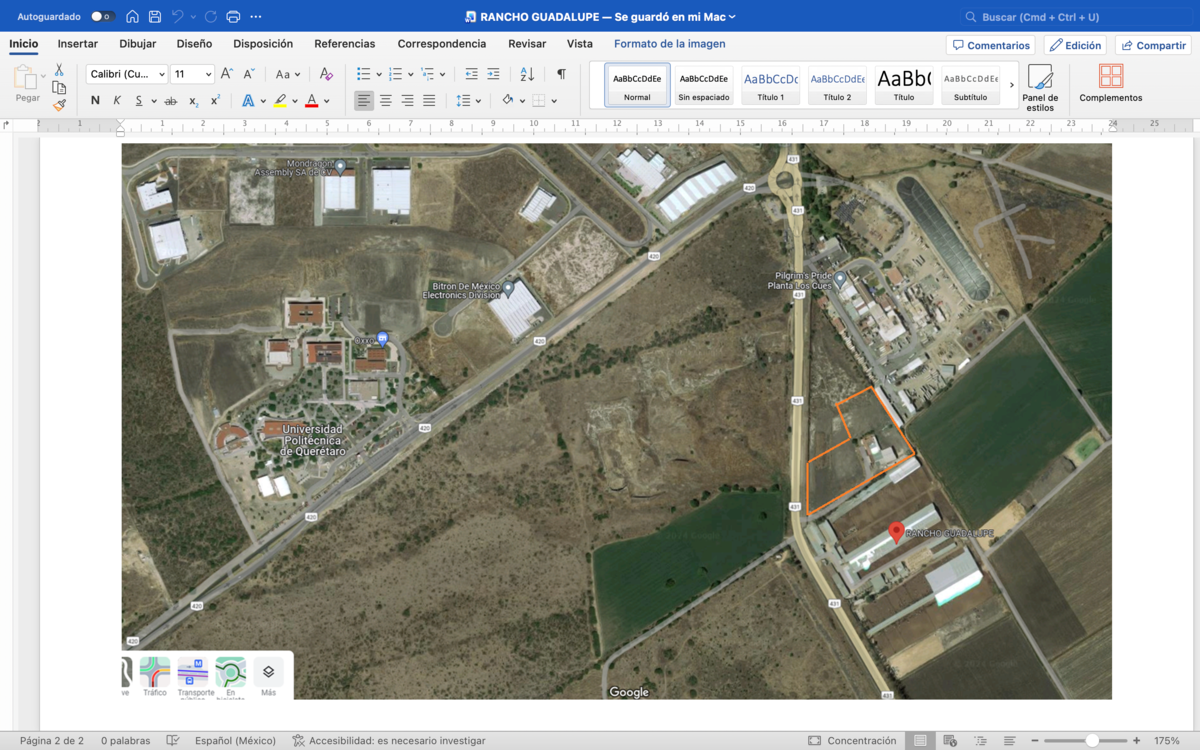Click the Comentarios button
1200x750 pixels.
click(x=991, y=45)
